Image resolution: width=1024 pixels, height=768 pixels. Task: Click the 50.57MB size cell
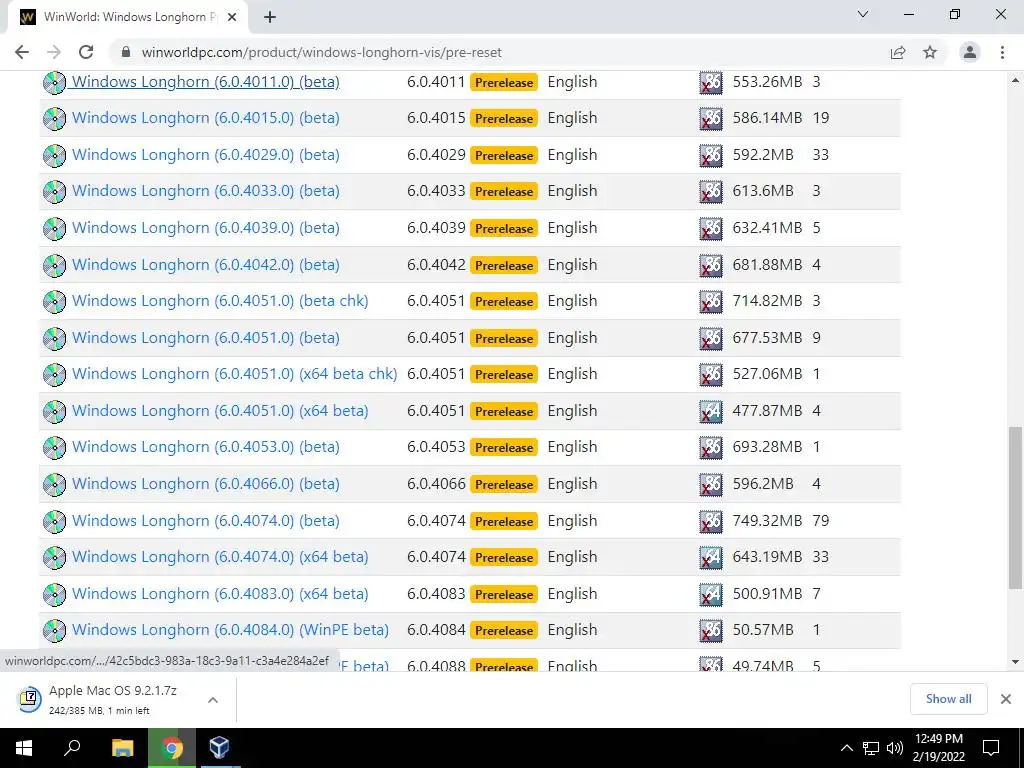(763, 630)
